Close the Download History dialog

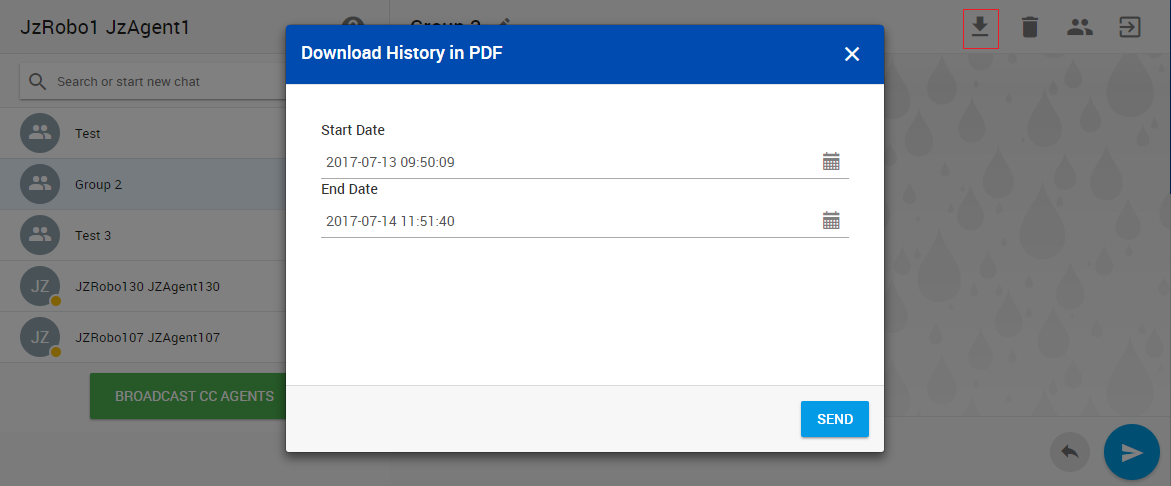[x=852, y=54]
